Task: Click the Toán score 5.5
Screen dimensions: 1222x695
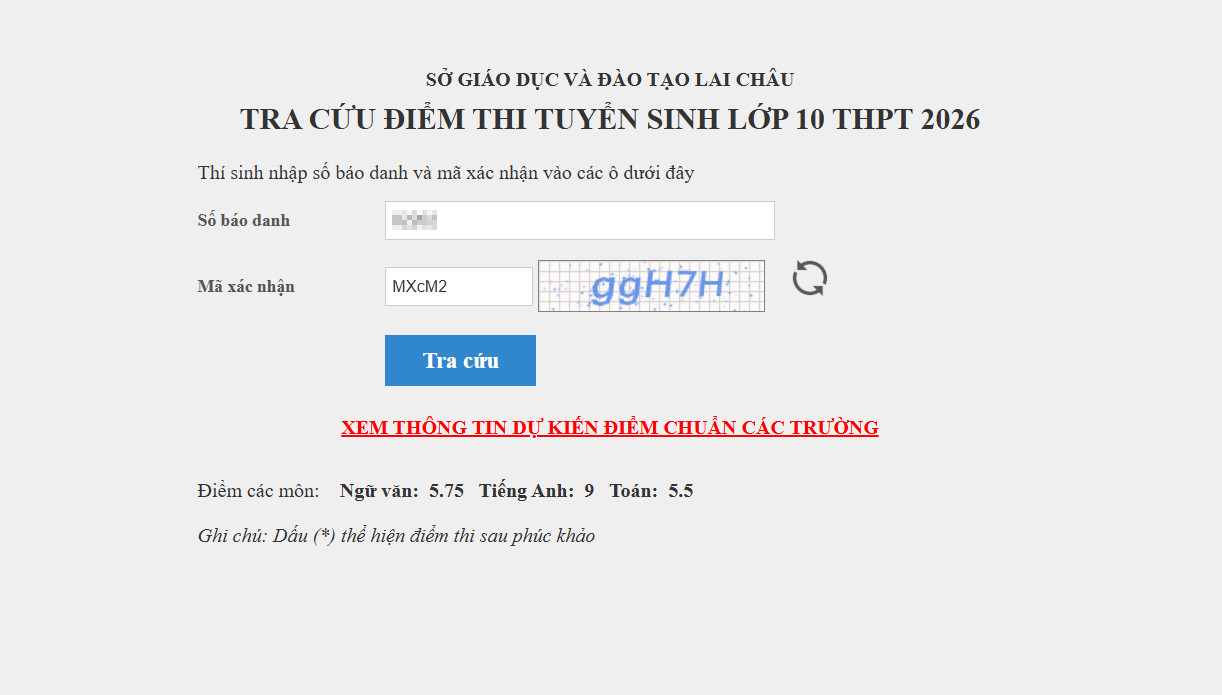Action: [x=681, y=491]
